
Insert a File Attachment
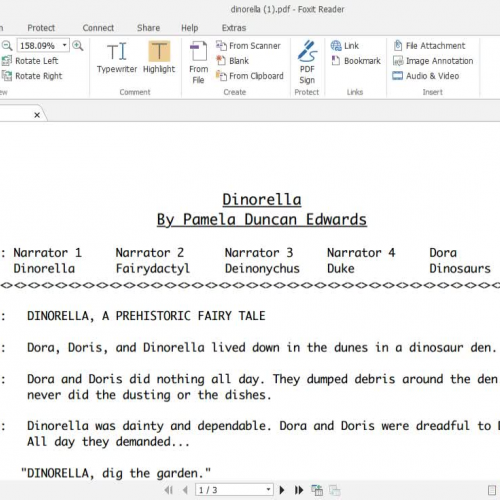click(429, 46)
